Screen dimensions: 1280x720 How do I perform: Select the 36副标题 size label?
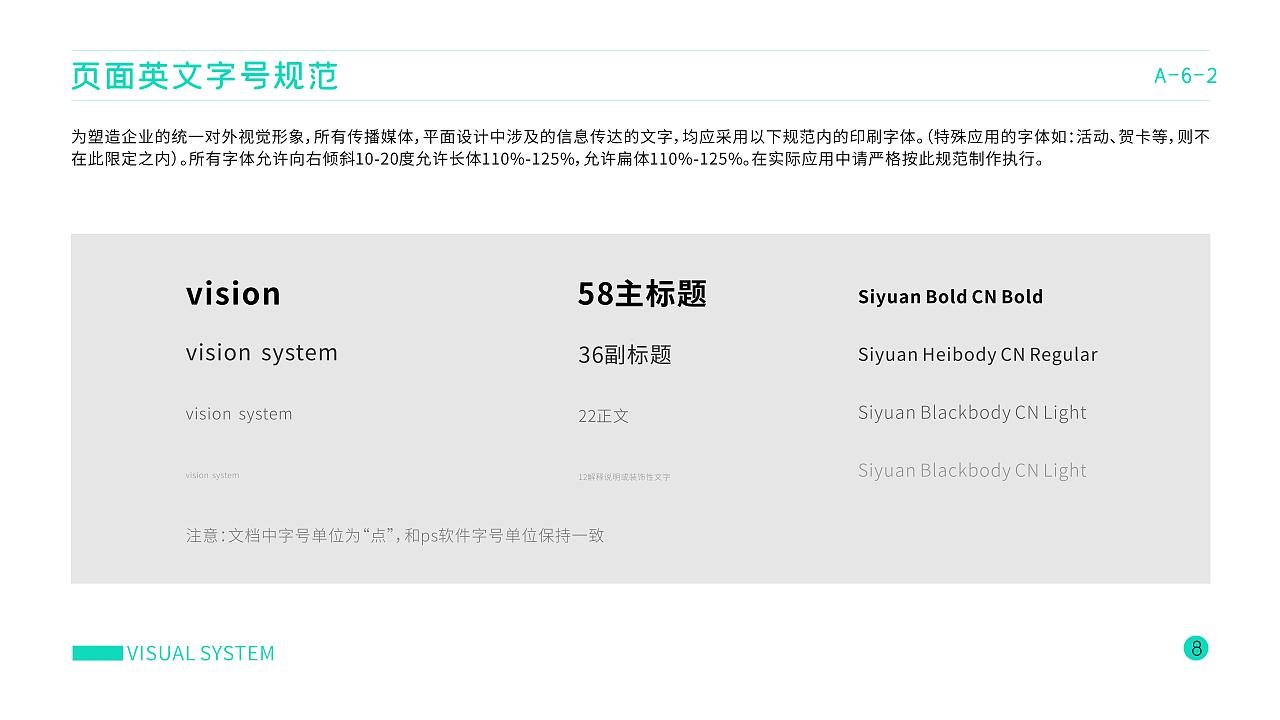[624, 355]
